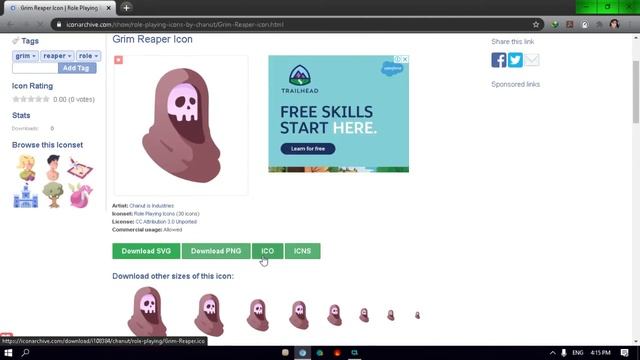This screenshot has width=640, height=360.
Task: Share the icon on Facebook
Action: [498, 60]
